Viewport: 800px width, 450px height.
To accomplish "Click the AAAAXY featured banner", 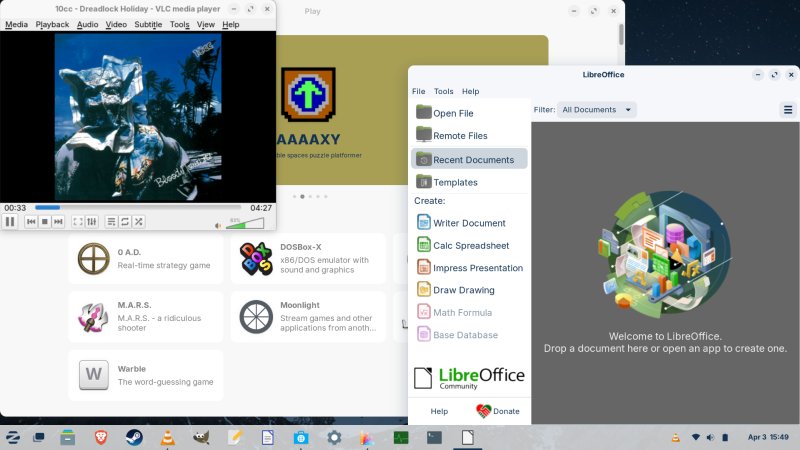I will [x=342, y=110].
